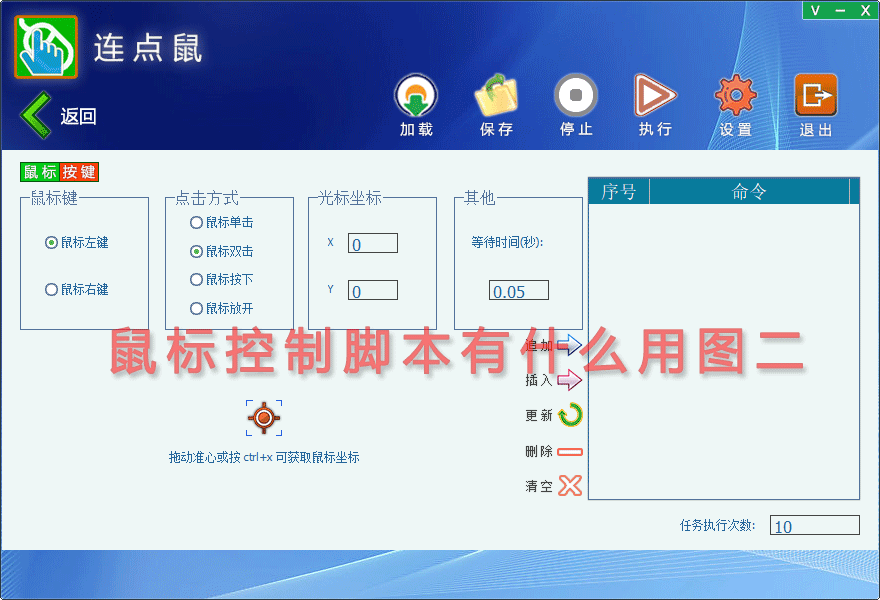Click the 清空 text label
This screenshot has height=600, width=880.
539,486
